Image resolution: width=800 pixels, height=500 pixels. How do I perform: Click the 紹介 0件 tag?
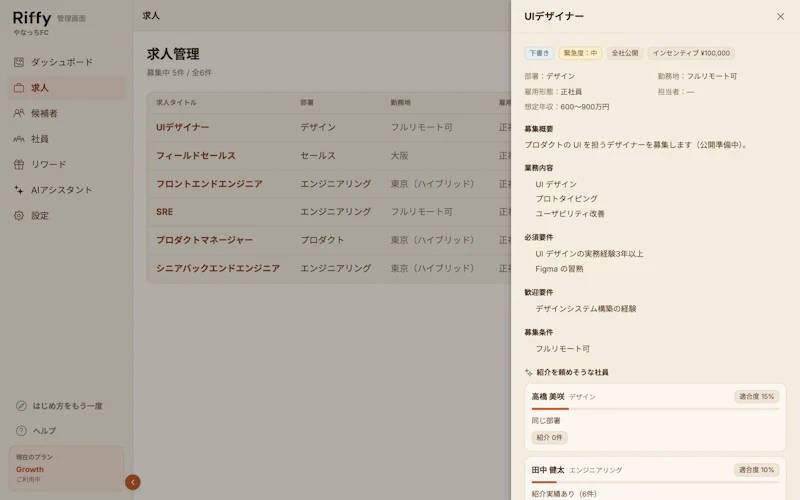[549, 437]
